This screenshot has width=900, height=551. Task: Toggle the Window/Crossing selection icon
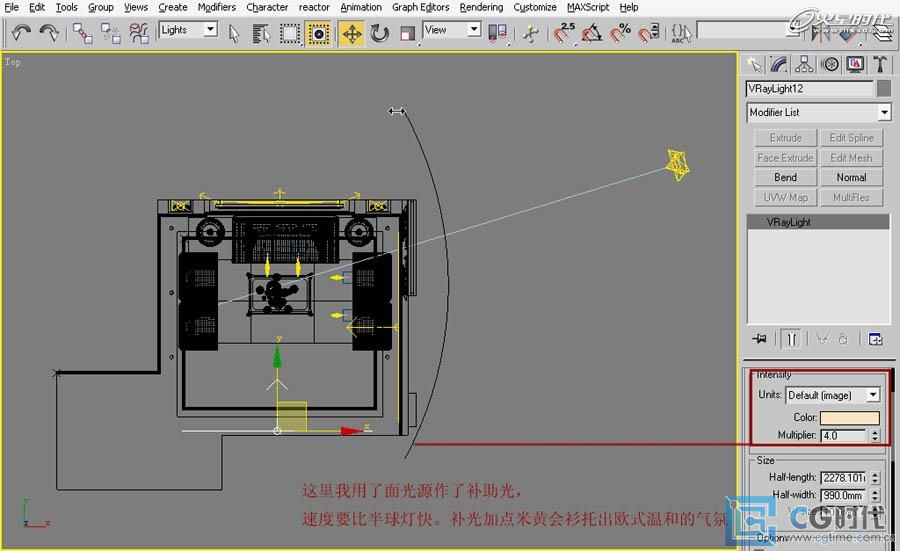(318, 34)
